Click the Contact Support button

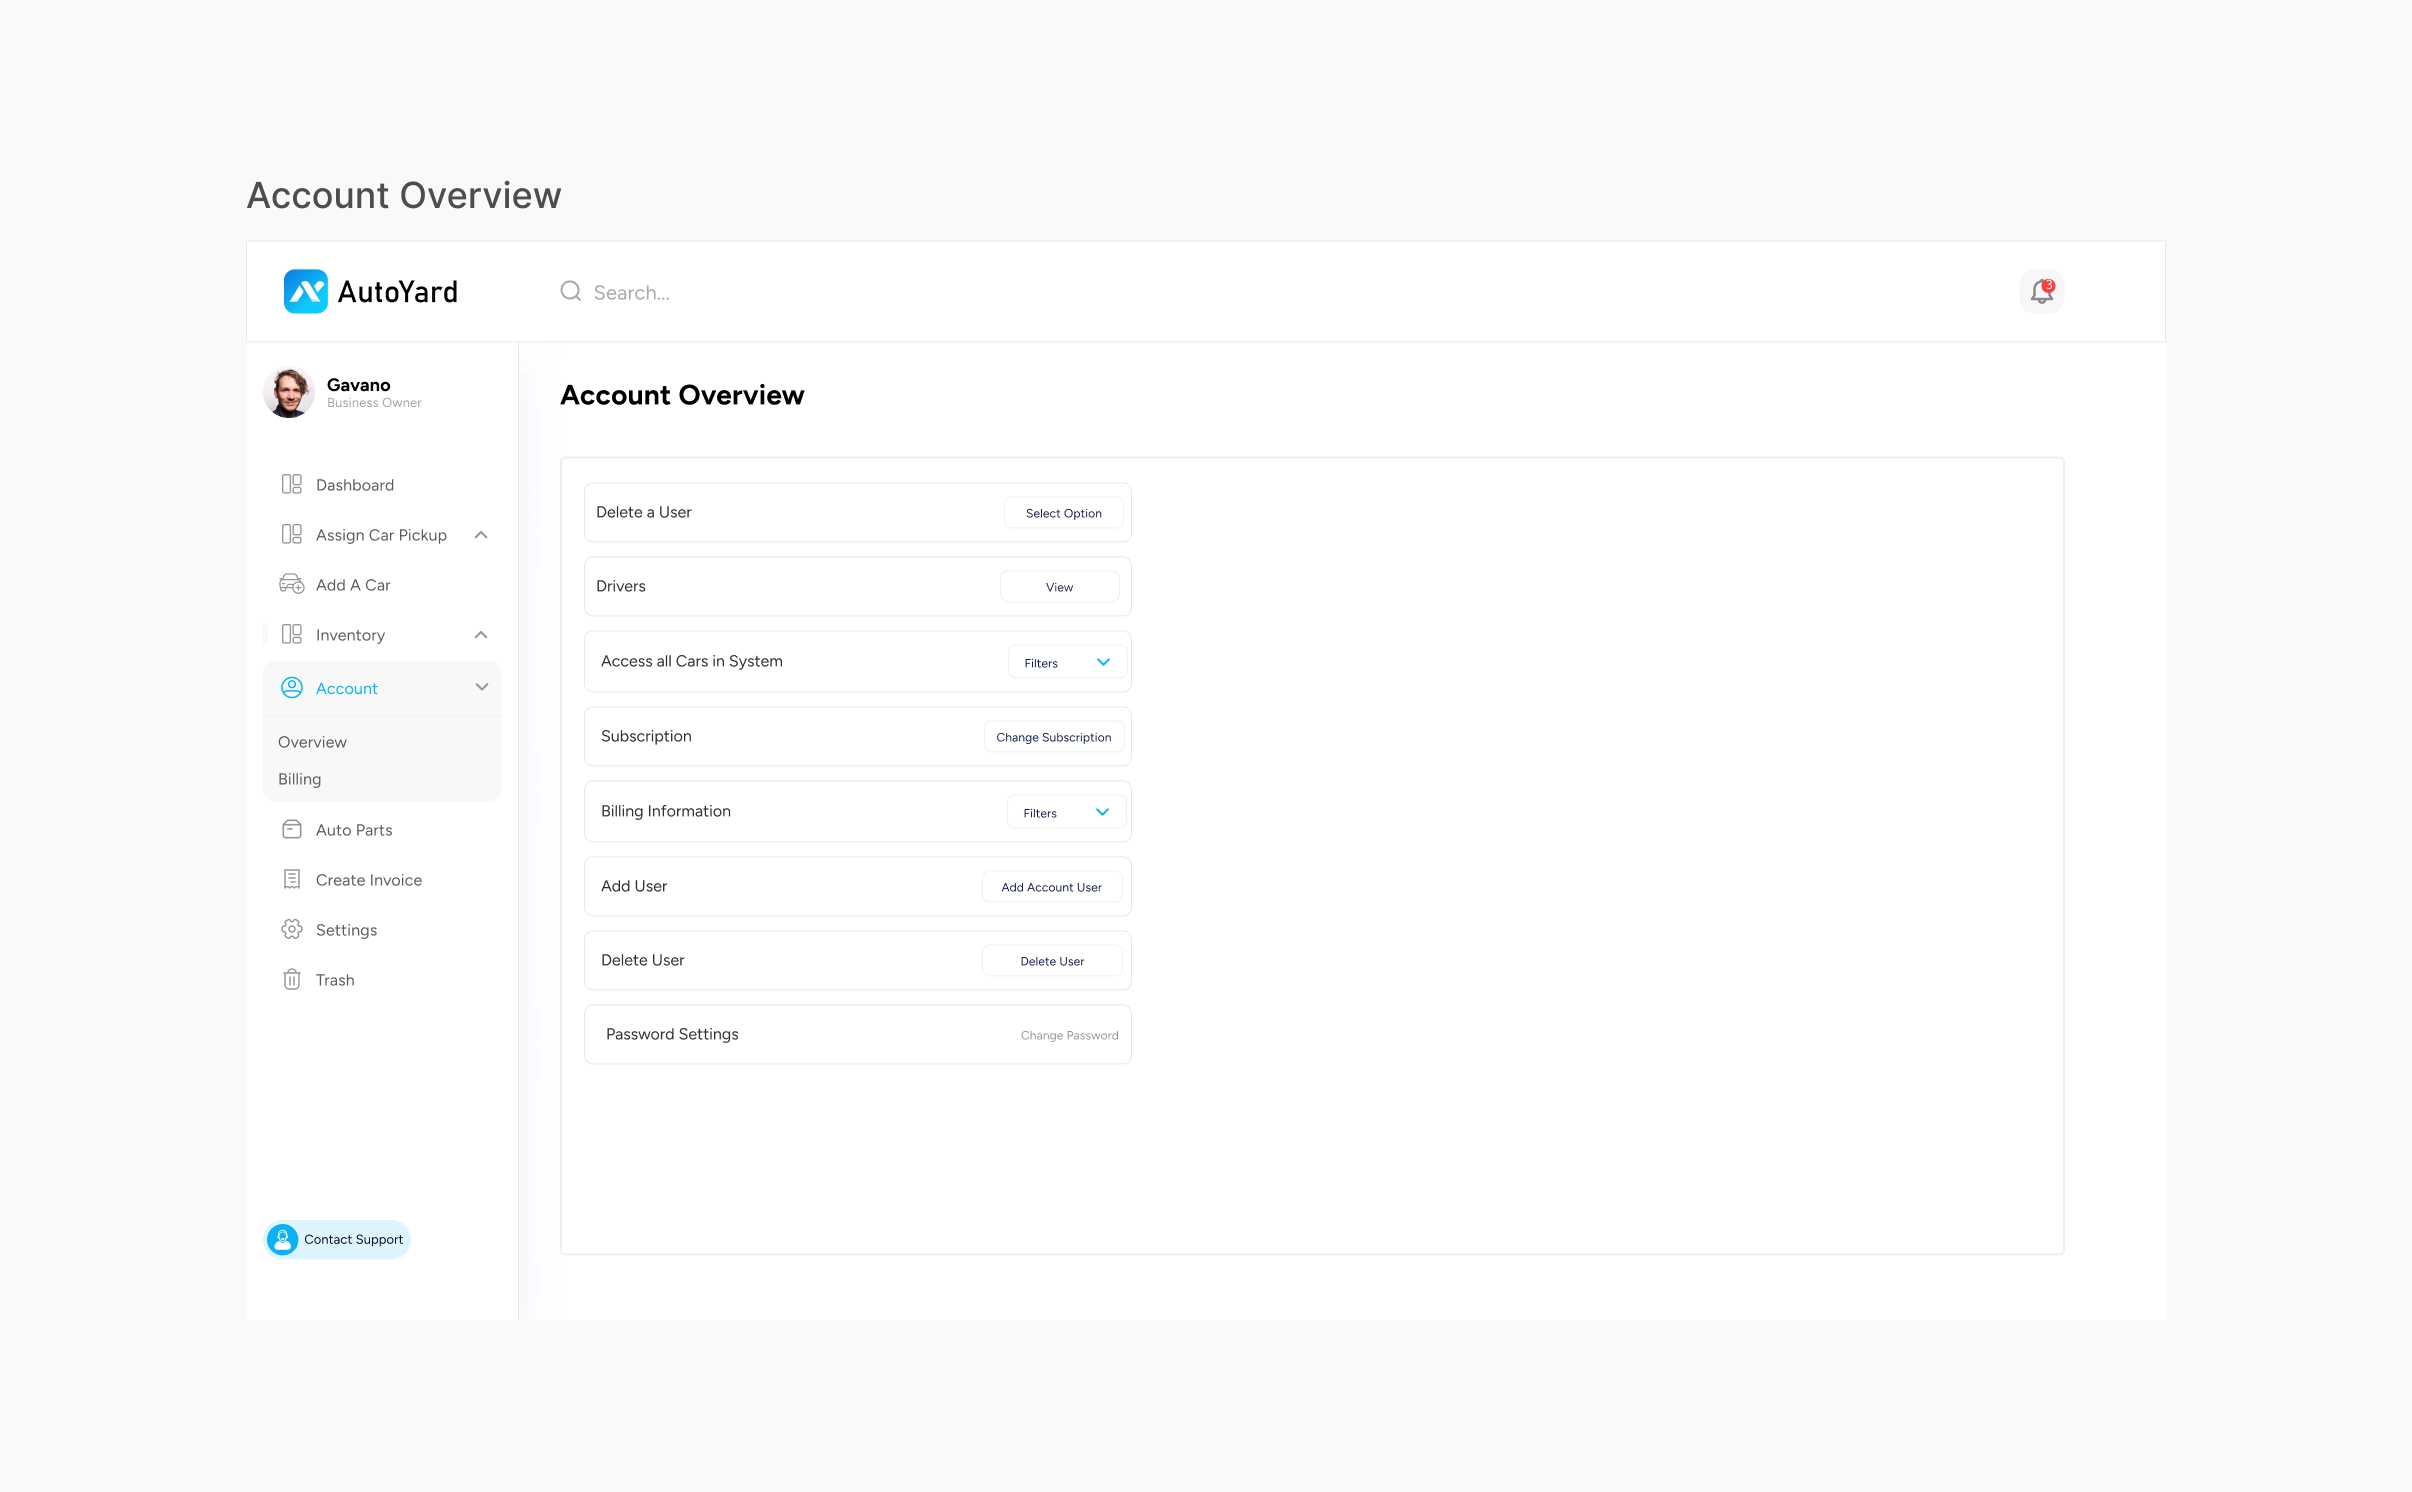(337, 1239)
